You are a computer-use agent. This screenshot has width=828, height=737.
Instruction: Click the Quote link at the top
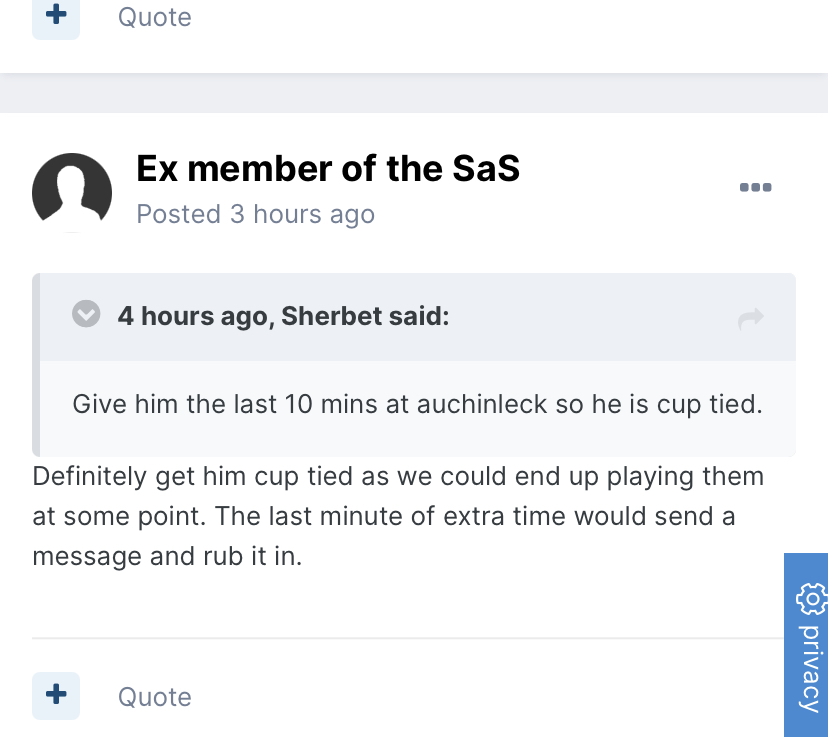[x=154, y=17]
